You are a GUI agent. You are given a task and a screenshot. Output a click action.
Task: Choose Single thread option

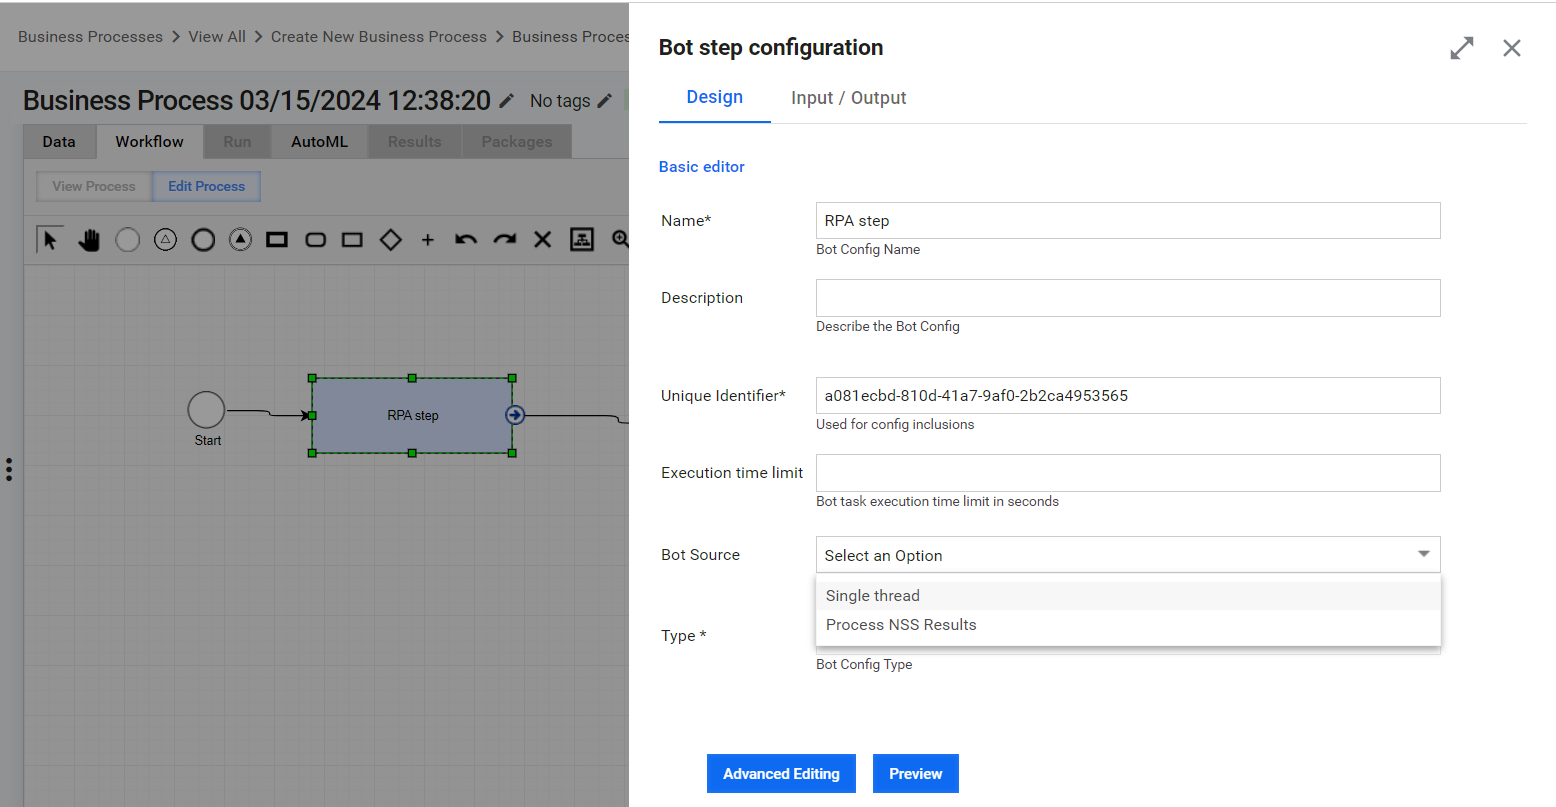(x=1128, y=596)
